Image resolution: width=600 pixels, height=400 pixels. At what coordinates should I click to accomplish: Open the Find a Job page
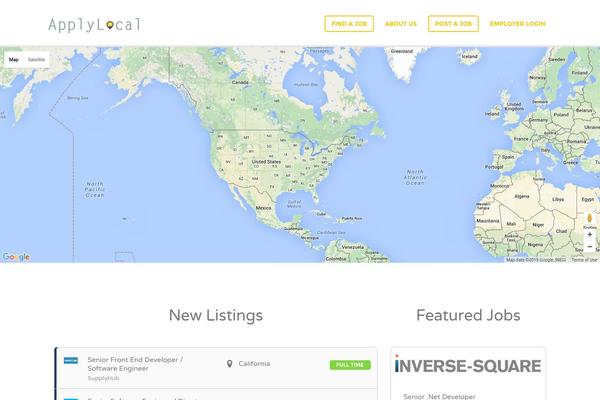point(349,24)
